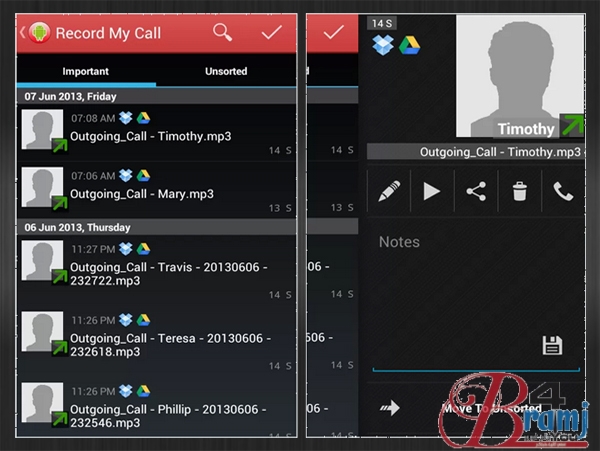Tap the large Google Drive icon in detail panel
Image resolution: width=600 pixels, height=451 pixels.
point(409,45)
